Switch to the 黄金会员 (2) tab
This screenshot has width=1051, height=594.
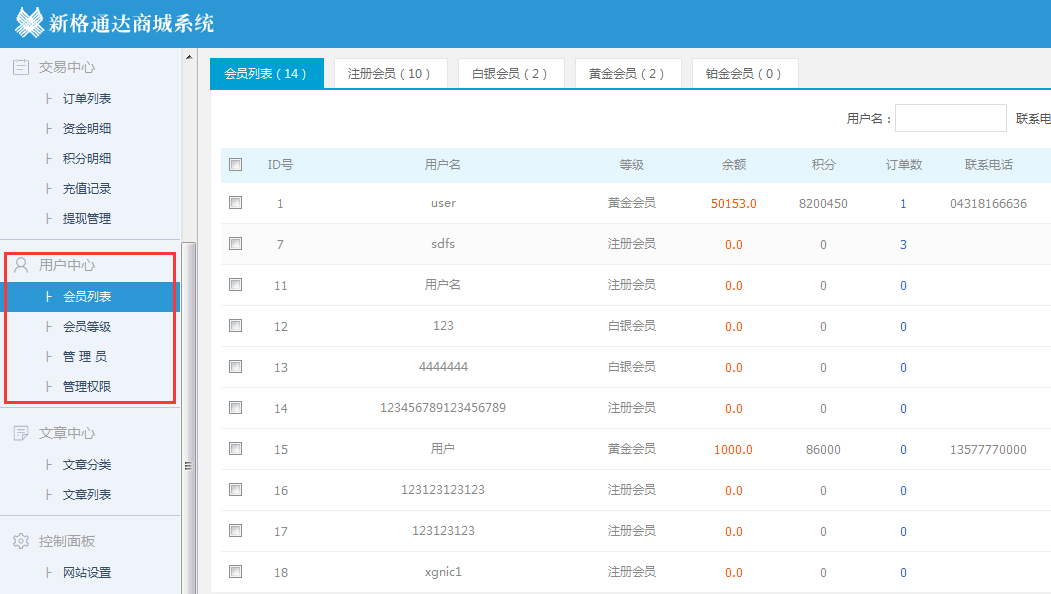(x=626, y=74)
